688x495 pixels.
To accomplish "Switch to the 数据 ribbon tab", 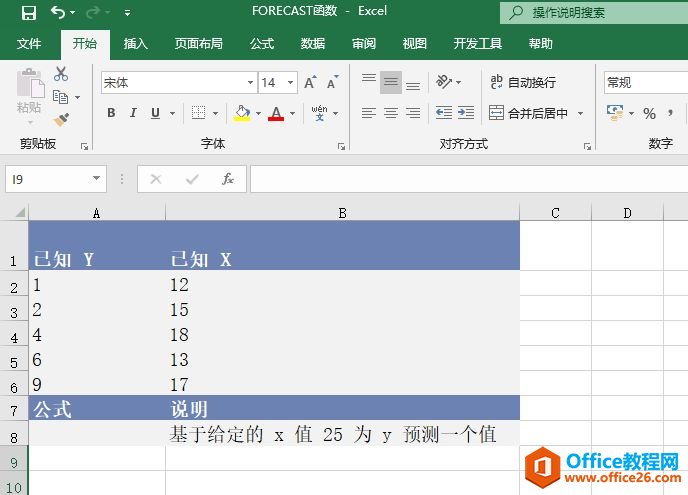I will pyautogui.click(x=313, y=43).
